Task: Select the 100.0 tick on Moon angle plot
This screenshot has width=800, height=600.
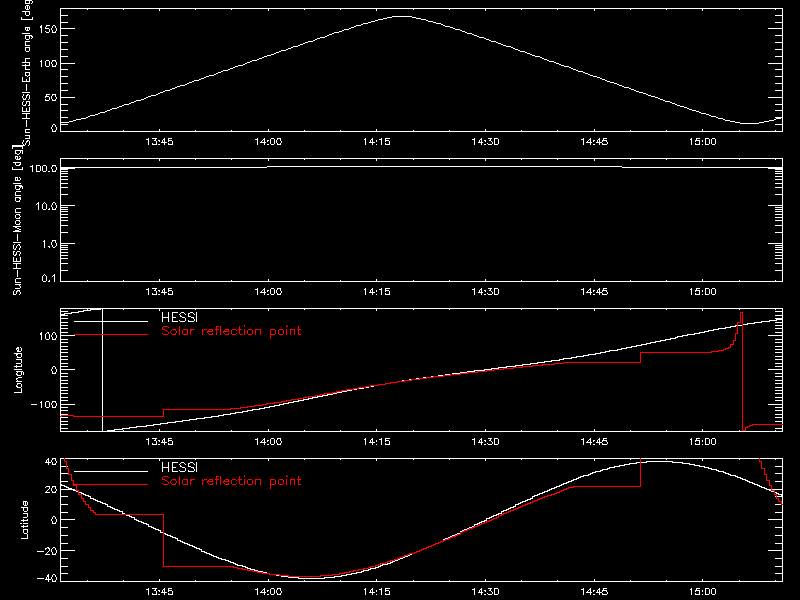Action: [x=43, y=168]
